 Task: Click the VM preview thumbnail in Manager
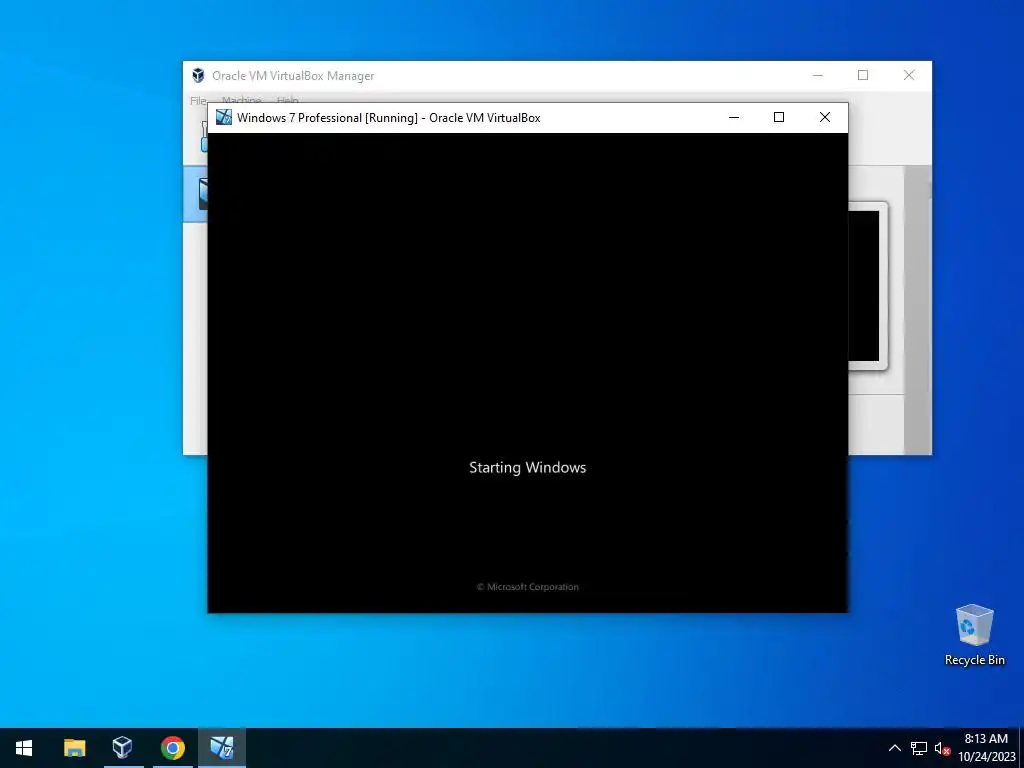pyautogui.click(x=868, y=286)
